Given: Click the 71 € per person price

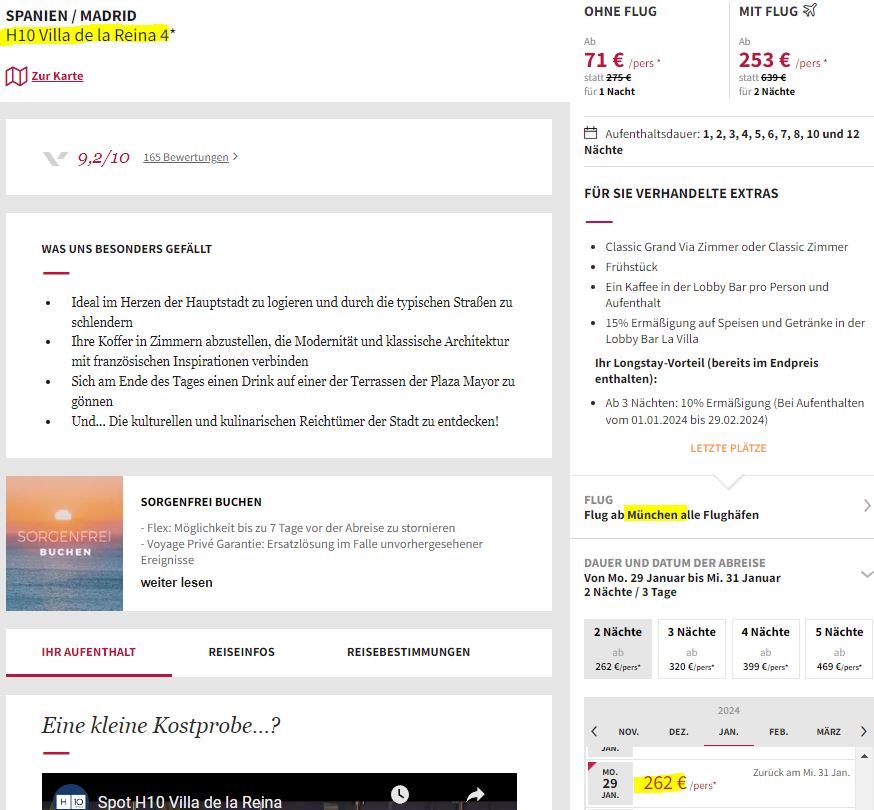Looking at the screenshot, I should coord(604,60).
